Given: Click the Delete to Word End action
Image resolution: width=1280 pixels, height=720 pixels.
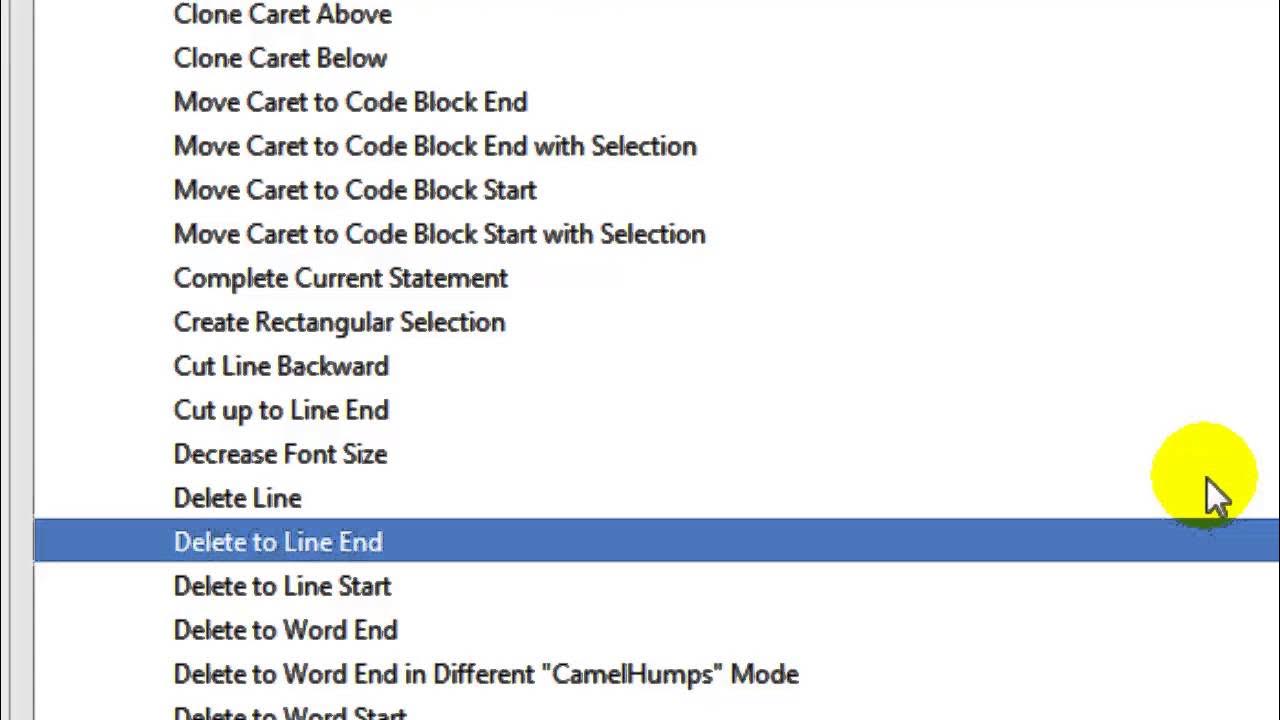Looking at the screenshot, I should coord(285,630).
